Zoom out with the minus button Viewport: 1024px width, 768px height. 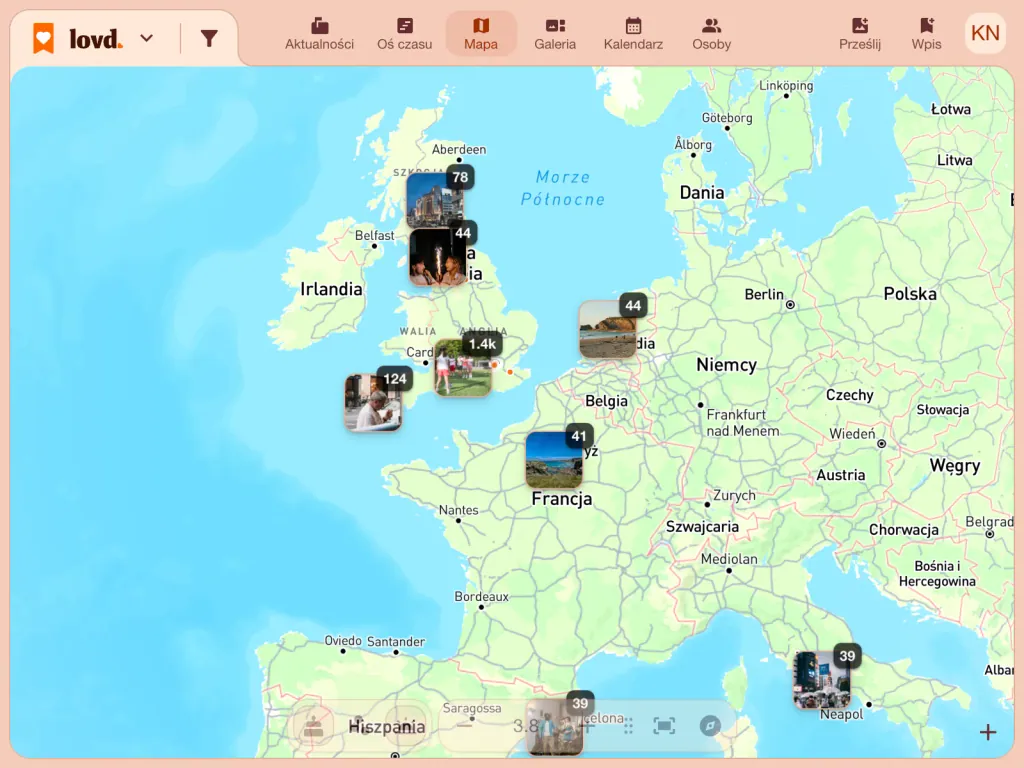(x=464, y=726)
